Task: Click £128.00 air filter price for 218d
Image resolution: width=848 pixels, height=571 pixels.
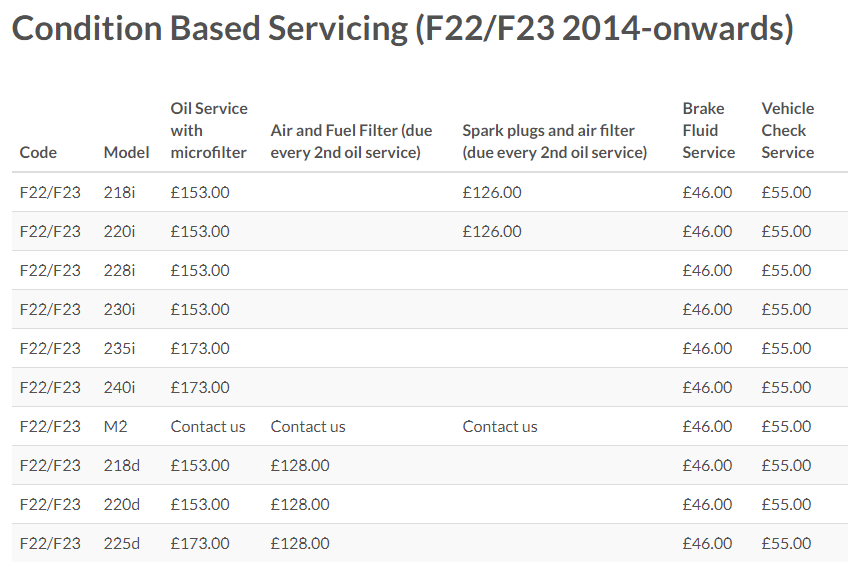Action: tap(300, 466)
